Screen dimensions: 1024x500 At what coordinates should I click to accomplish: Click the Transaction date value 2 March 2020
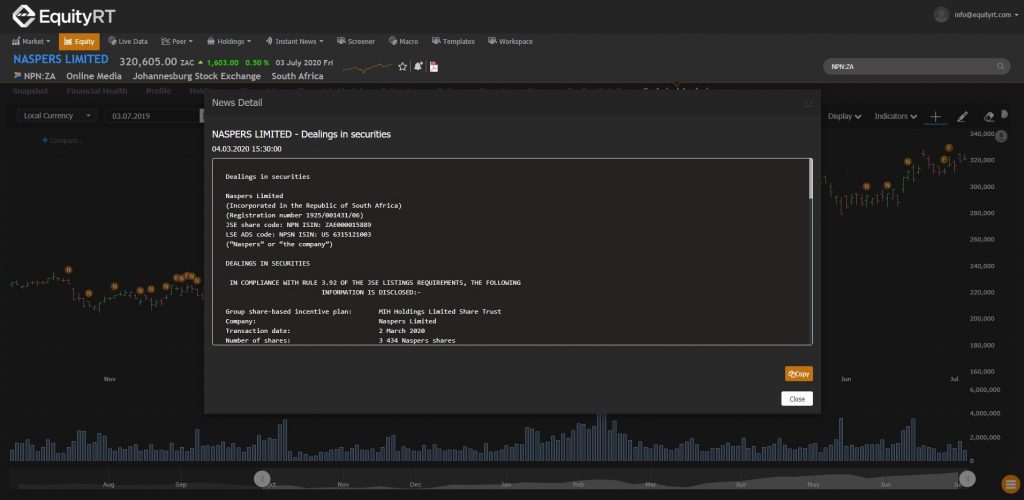click(402, 331)
